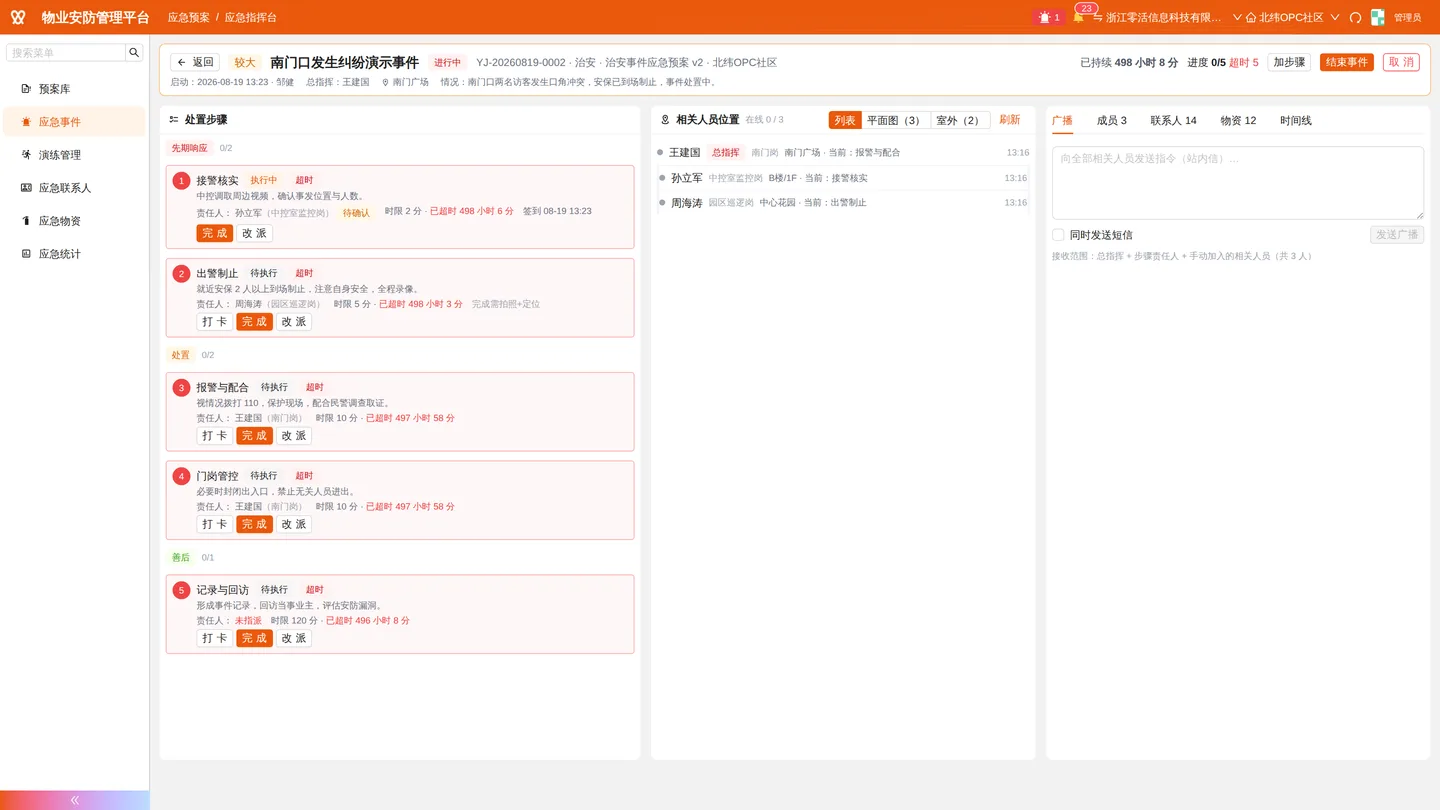Open the 联系人 14 tab
The height and width of the screenshot is (810, 1440).
[1173, 120]
